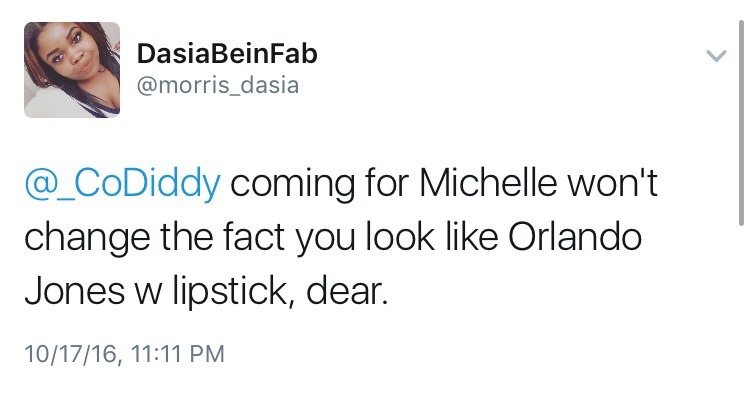Click the "10/17/16" date text
Screen dimensions: 750x396
tap(70, 354)
